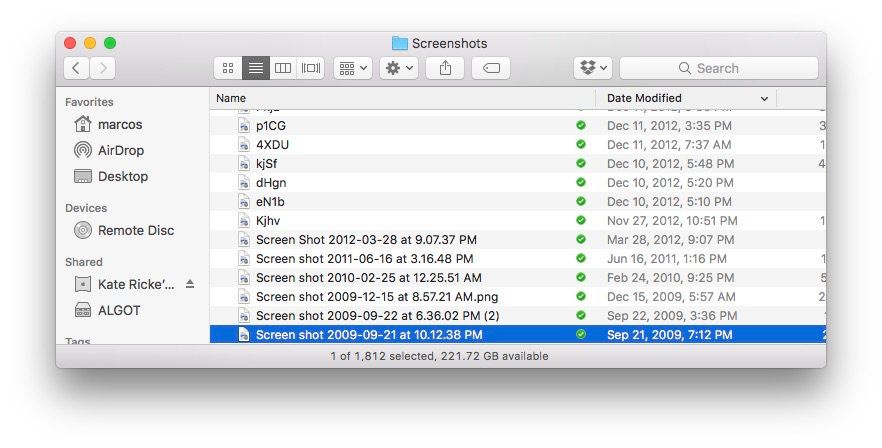Sort by the Date Modified column
Viewport: 882px width, 448px height.
(685, 98)
